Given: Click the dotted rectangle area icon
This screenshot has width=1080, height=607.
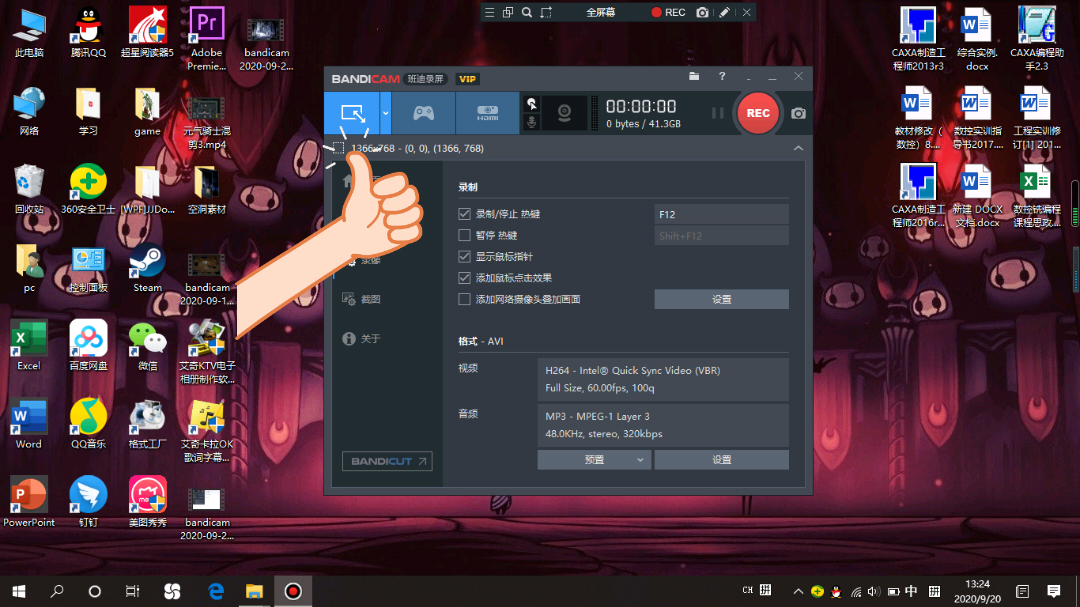Looking at the screenshot, I should [x=338, y=147].
